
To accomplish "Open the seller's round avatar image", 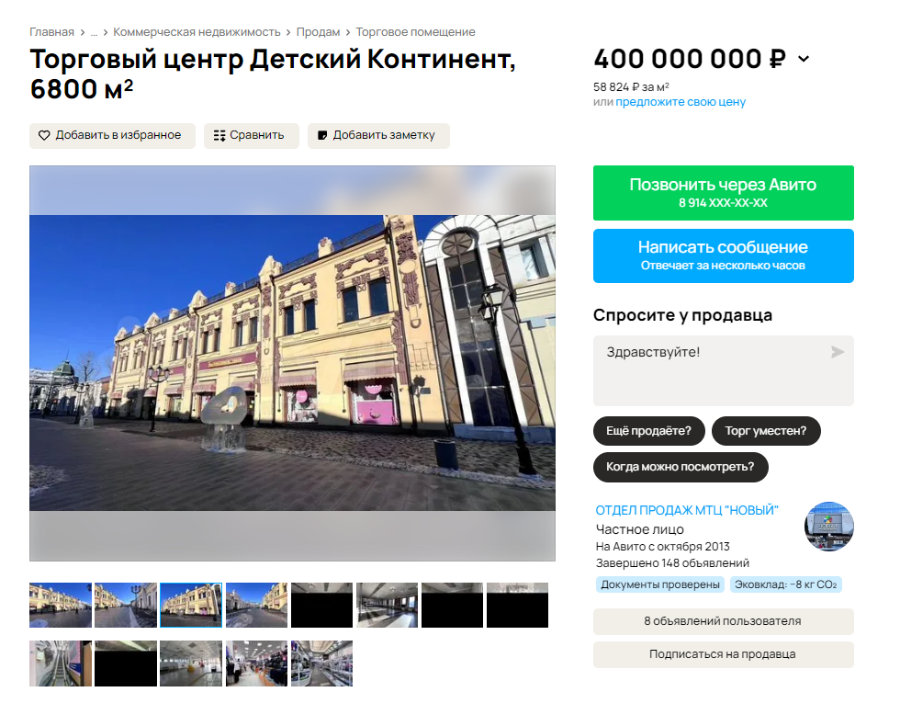I will point(829,526).
